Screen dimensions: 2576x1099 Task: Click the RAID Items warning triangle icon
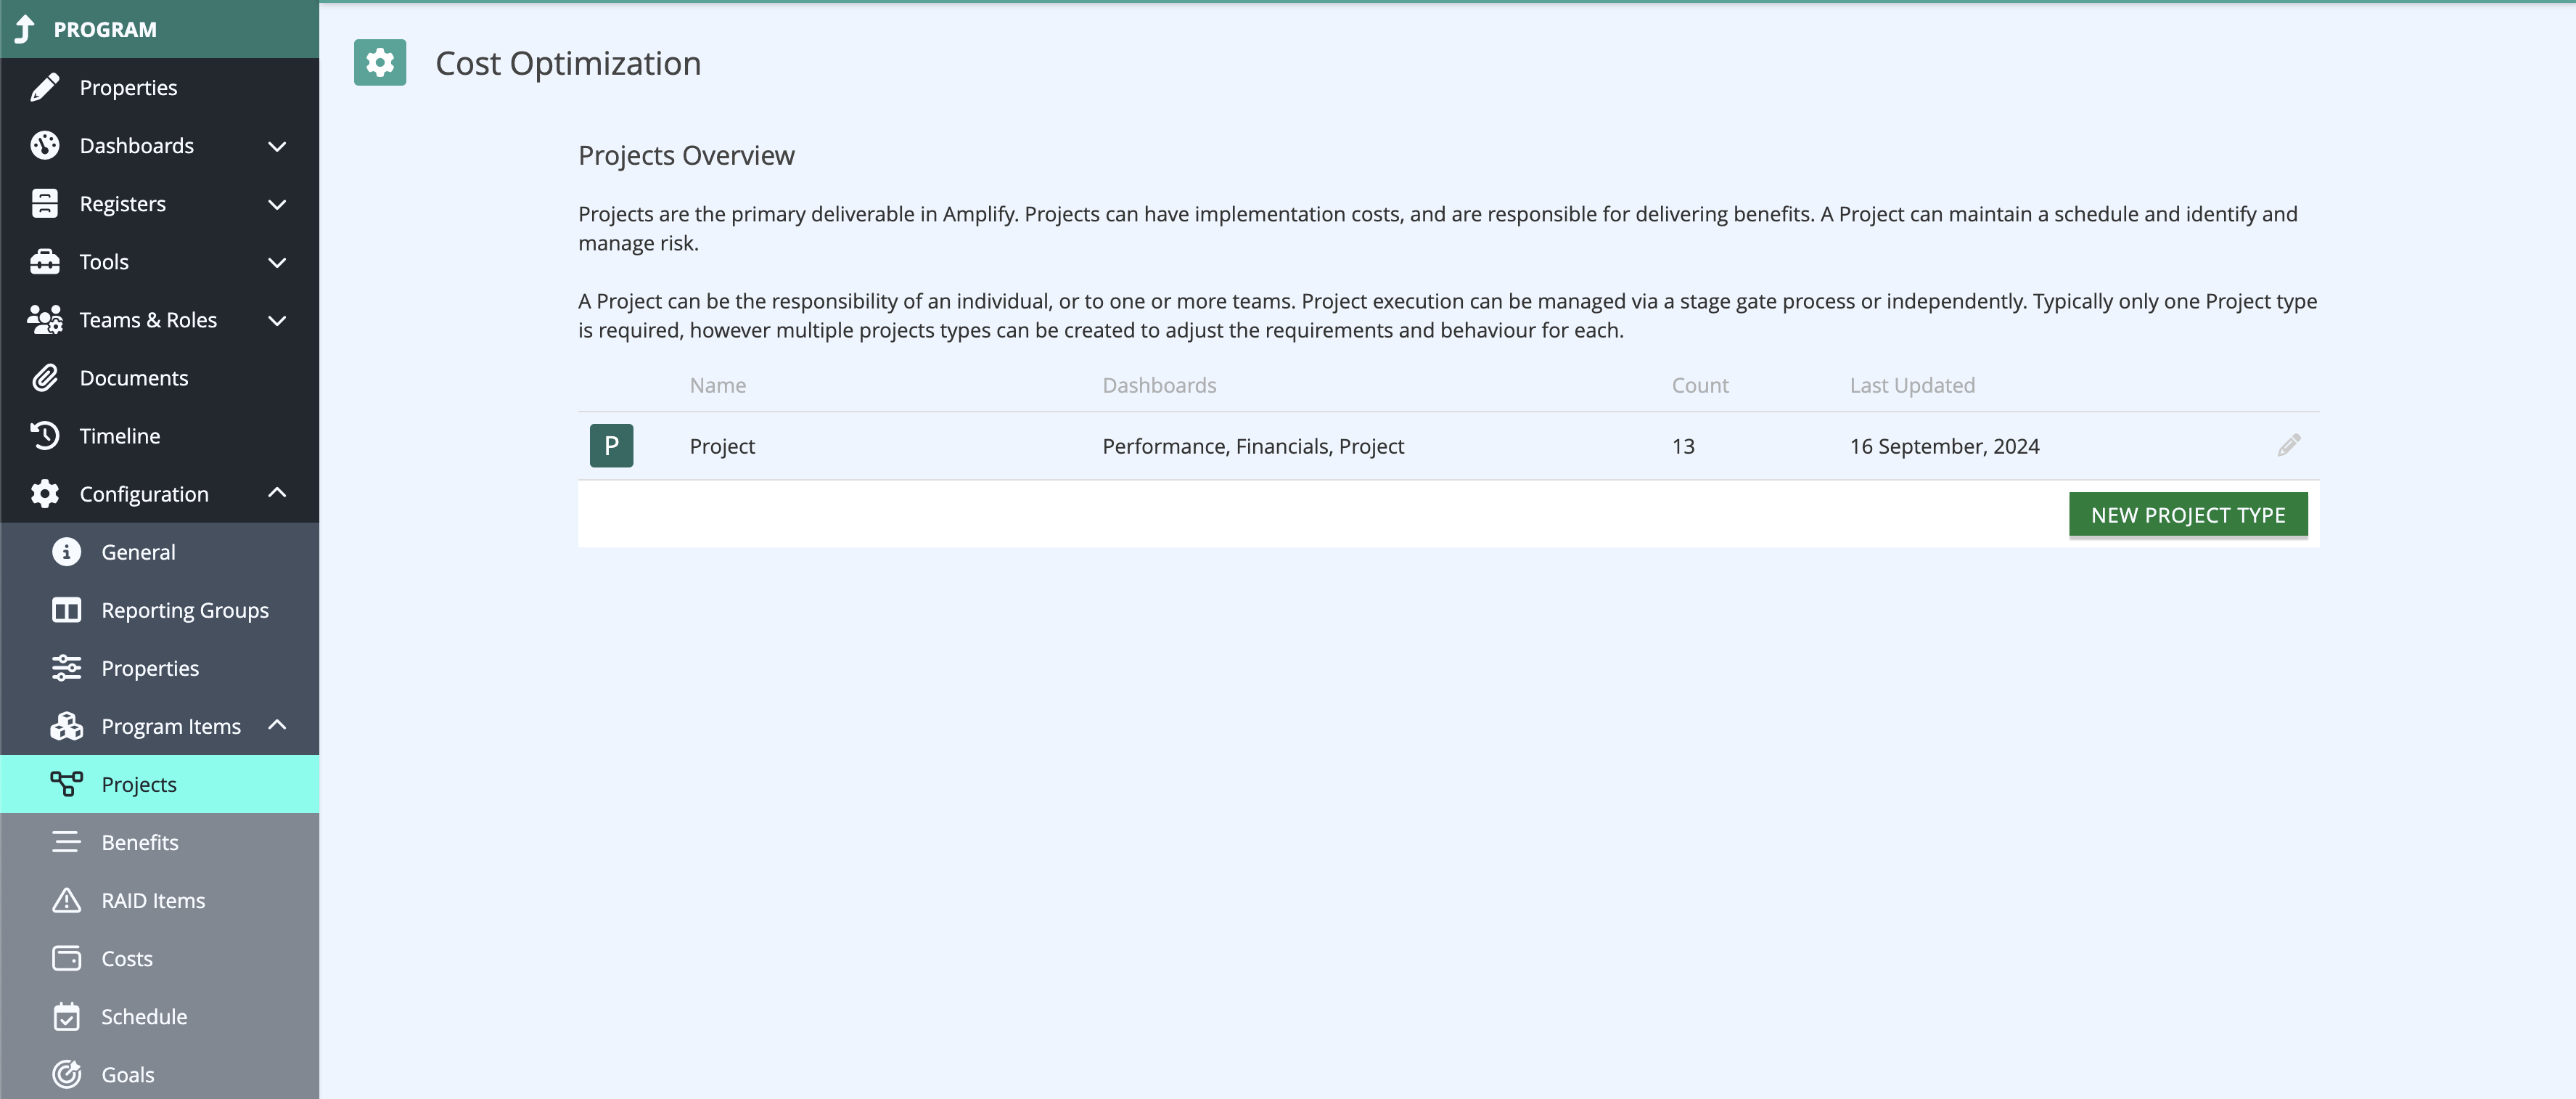[66, 900]
